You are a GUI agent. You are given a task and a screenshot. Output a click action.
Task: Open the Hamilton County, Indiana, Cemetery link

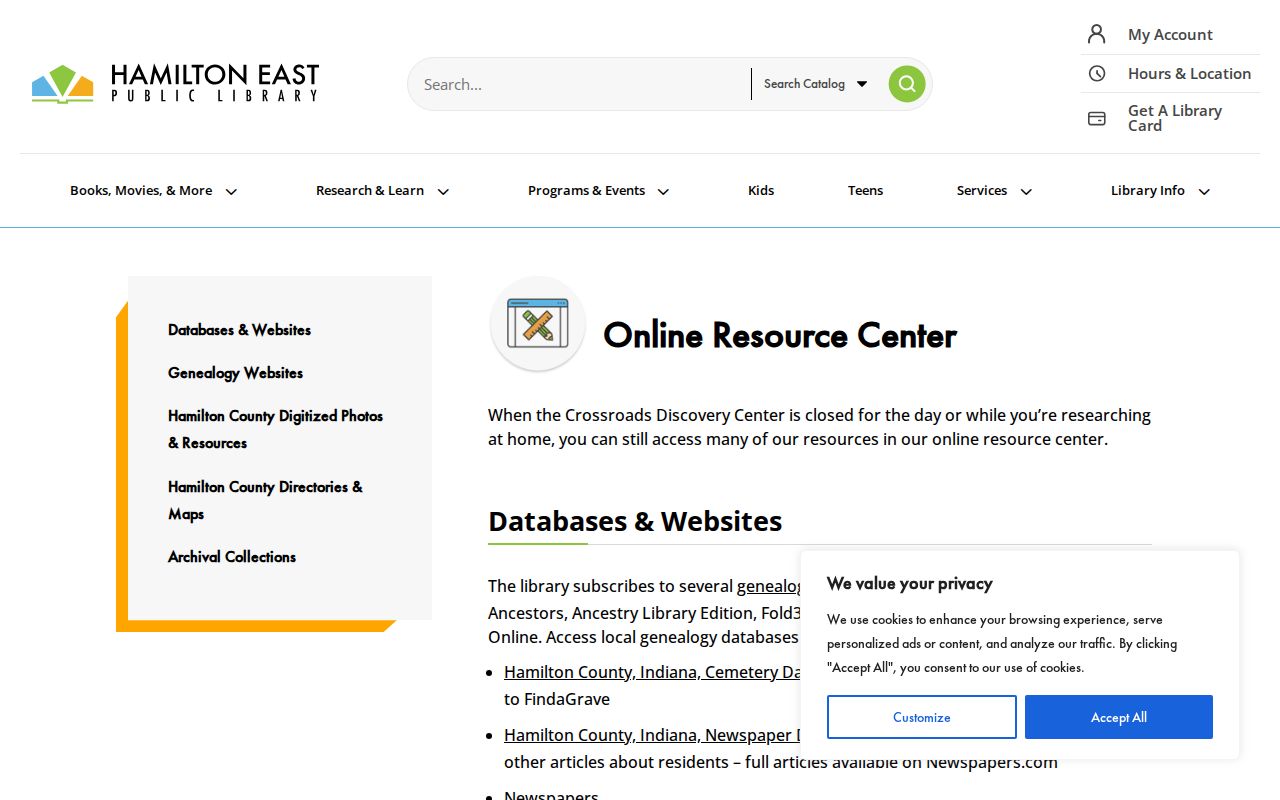coord(652,672)
